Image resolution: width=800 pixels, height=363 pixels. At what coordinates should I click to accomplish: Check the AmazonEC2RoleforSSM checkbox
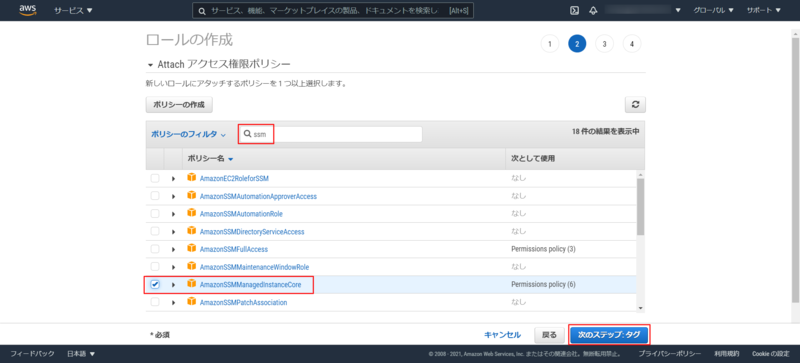tap(155, 178)
